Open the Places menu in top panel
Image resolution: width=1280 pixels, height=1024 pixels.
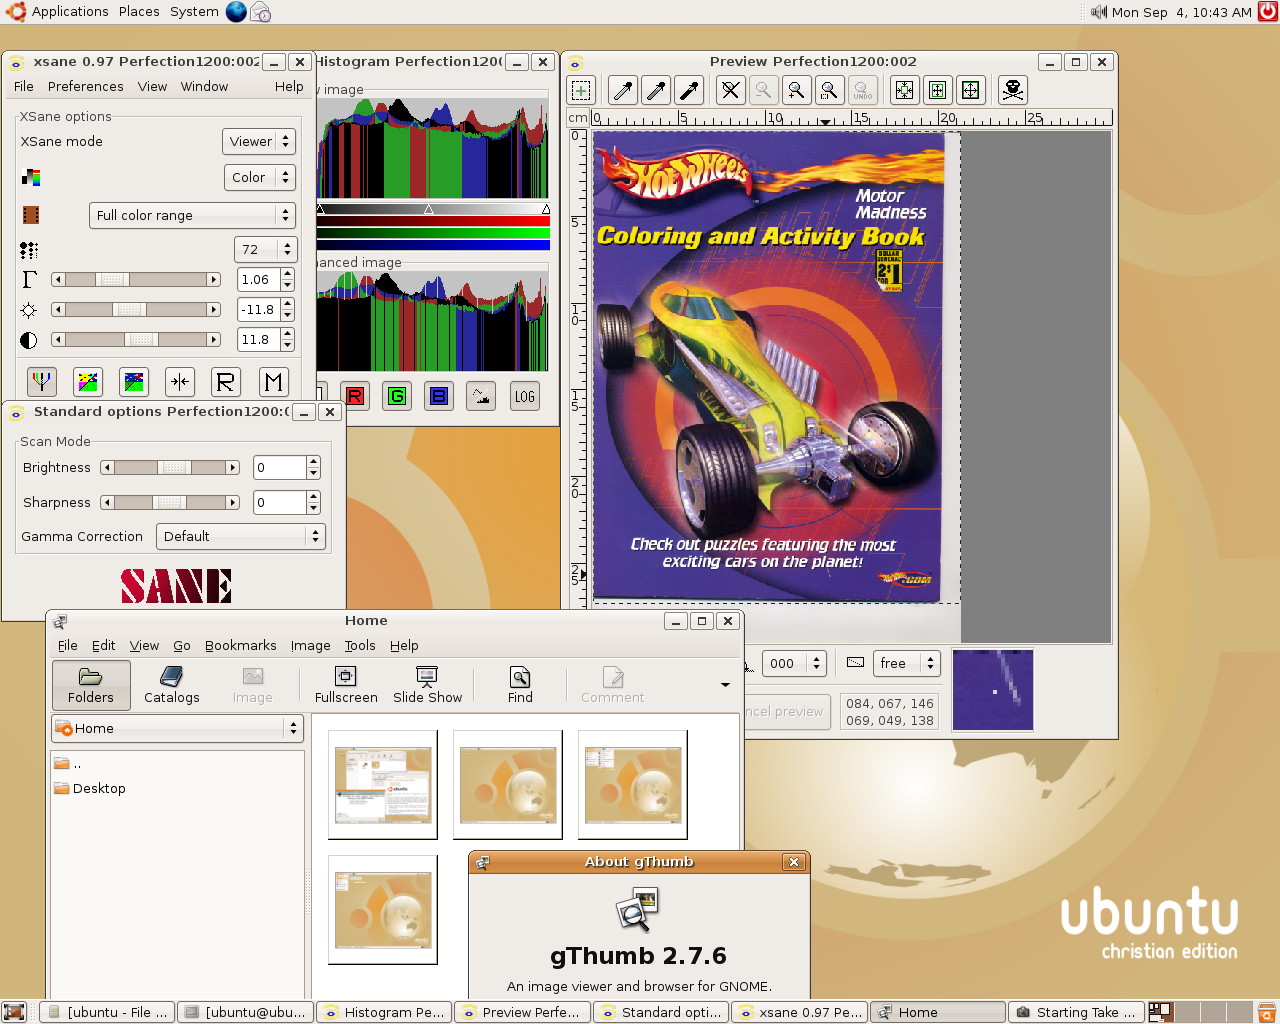(139, 12)
